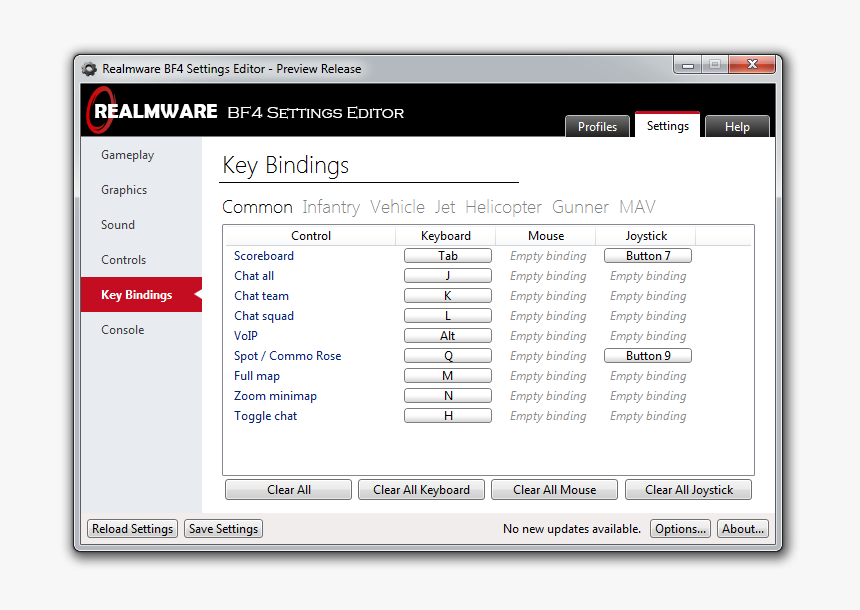Edit Spot / Commo Rose joystick Button 9
Image resolution: width=860 pixels, height=610 pixels.
pyautogui.click(x=648, y=356)
